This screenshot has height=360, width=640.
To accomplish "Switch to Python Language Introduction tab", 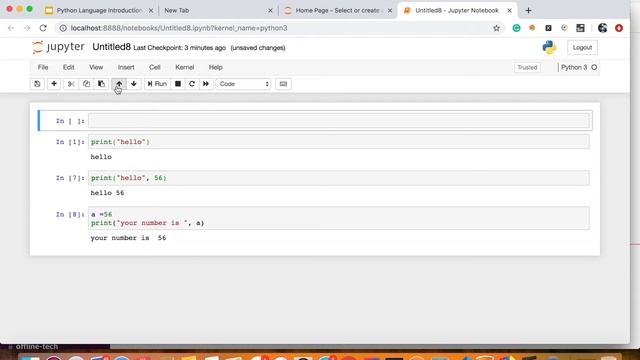I will tap(99, 10).
